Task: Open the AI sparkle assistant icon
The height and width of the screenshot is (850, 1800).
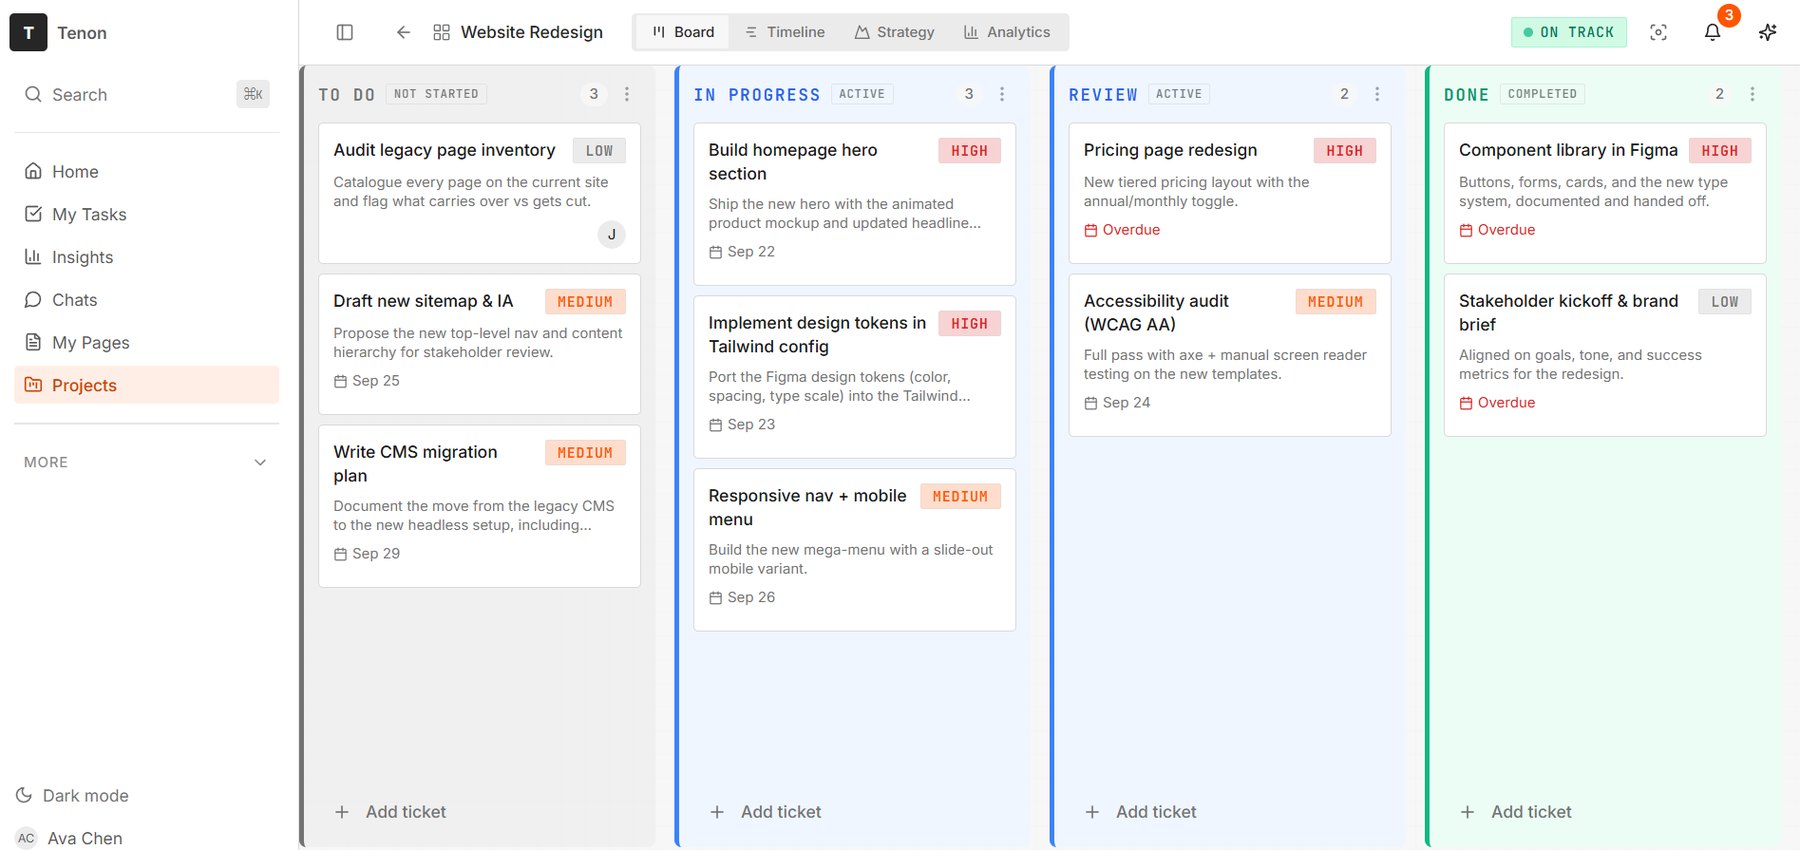Action: 1767,32
